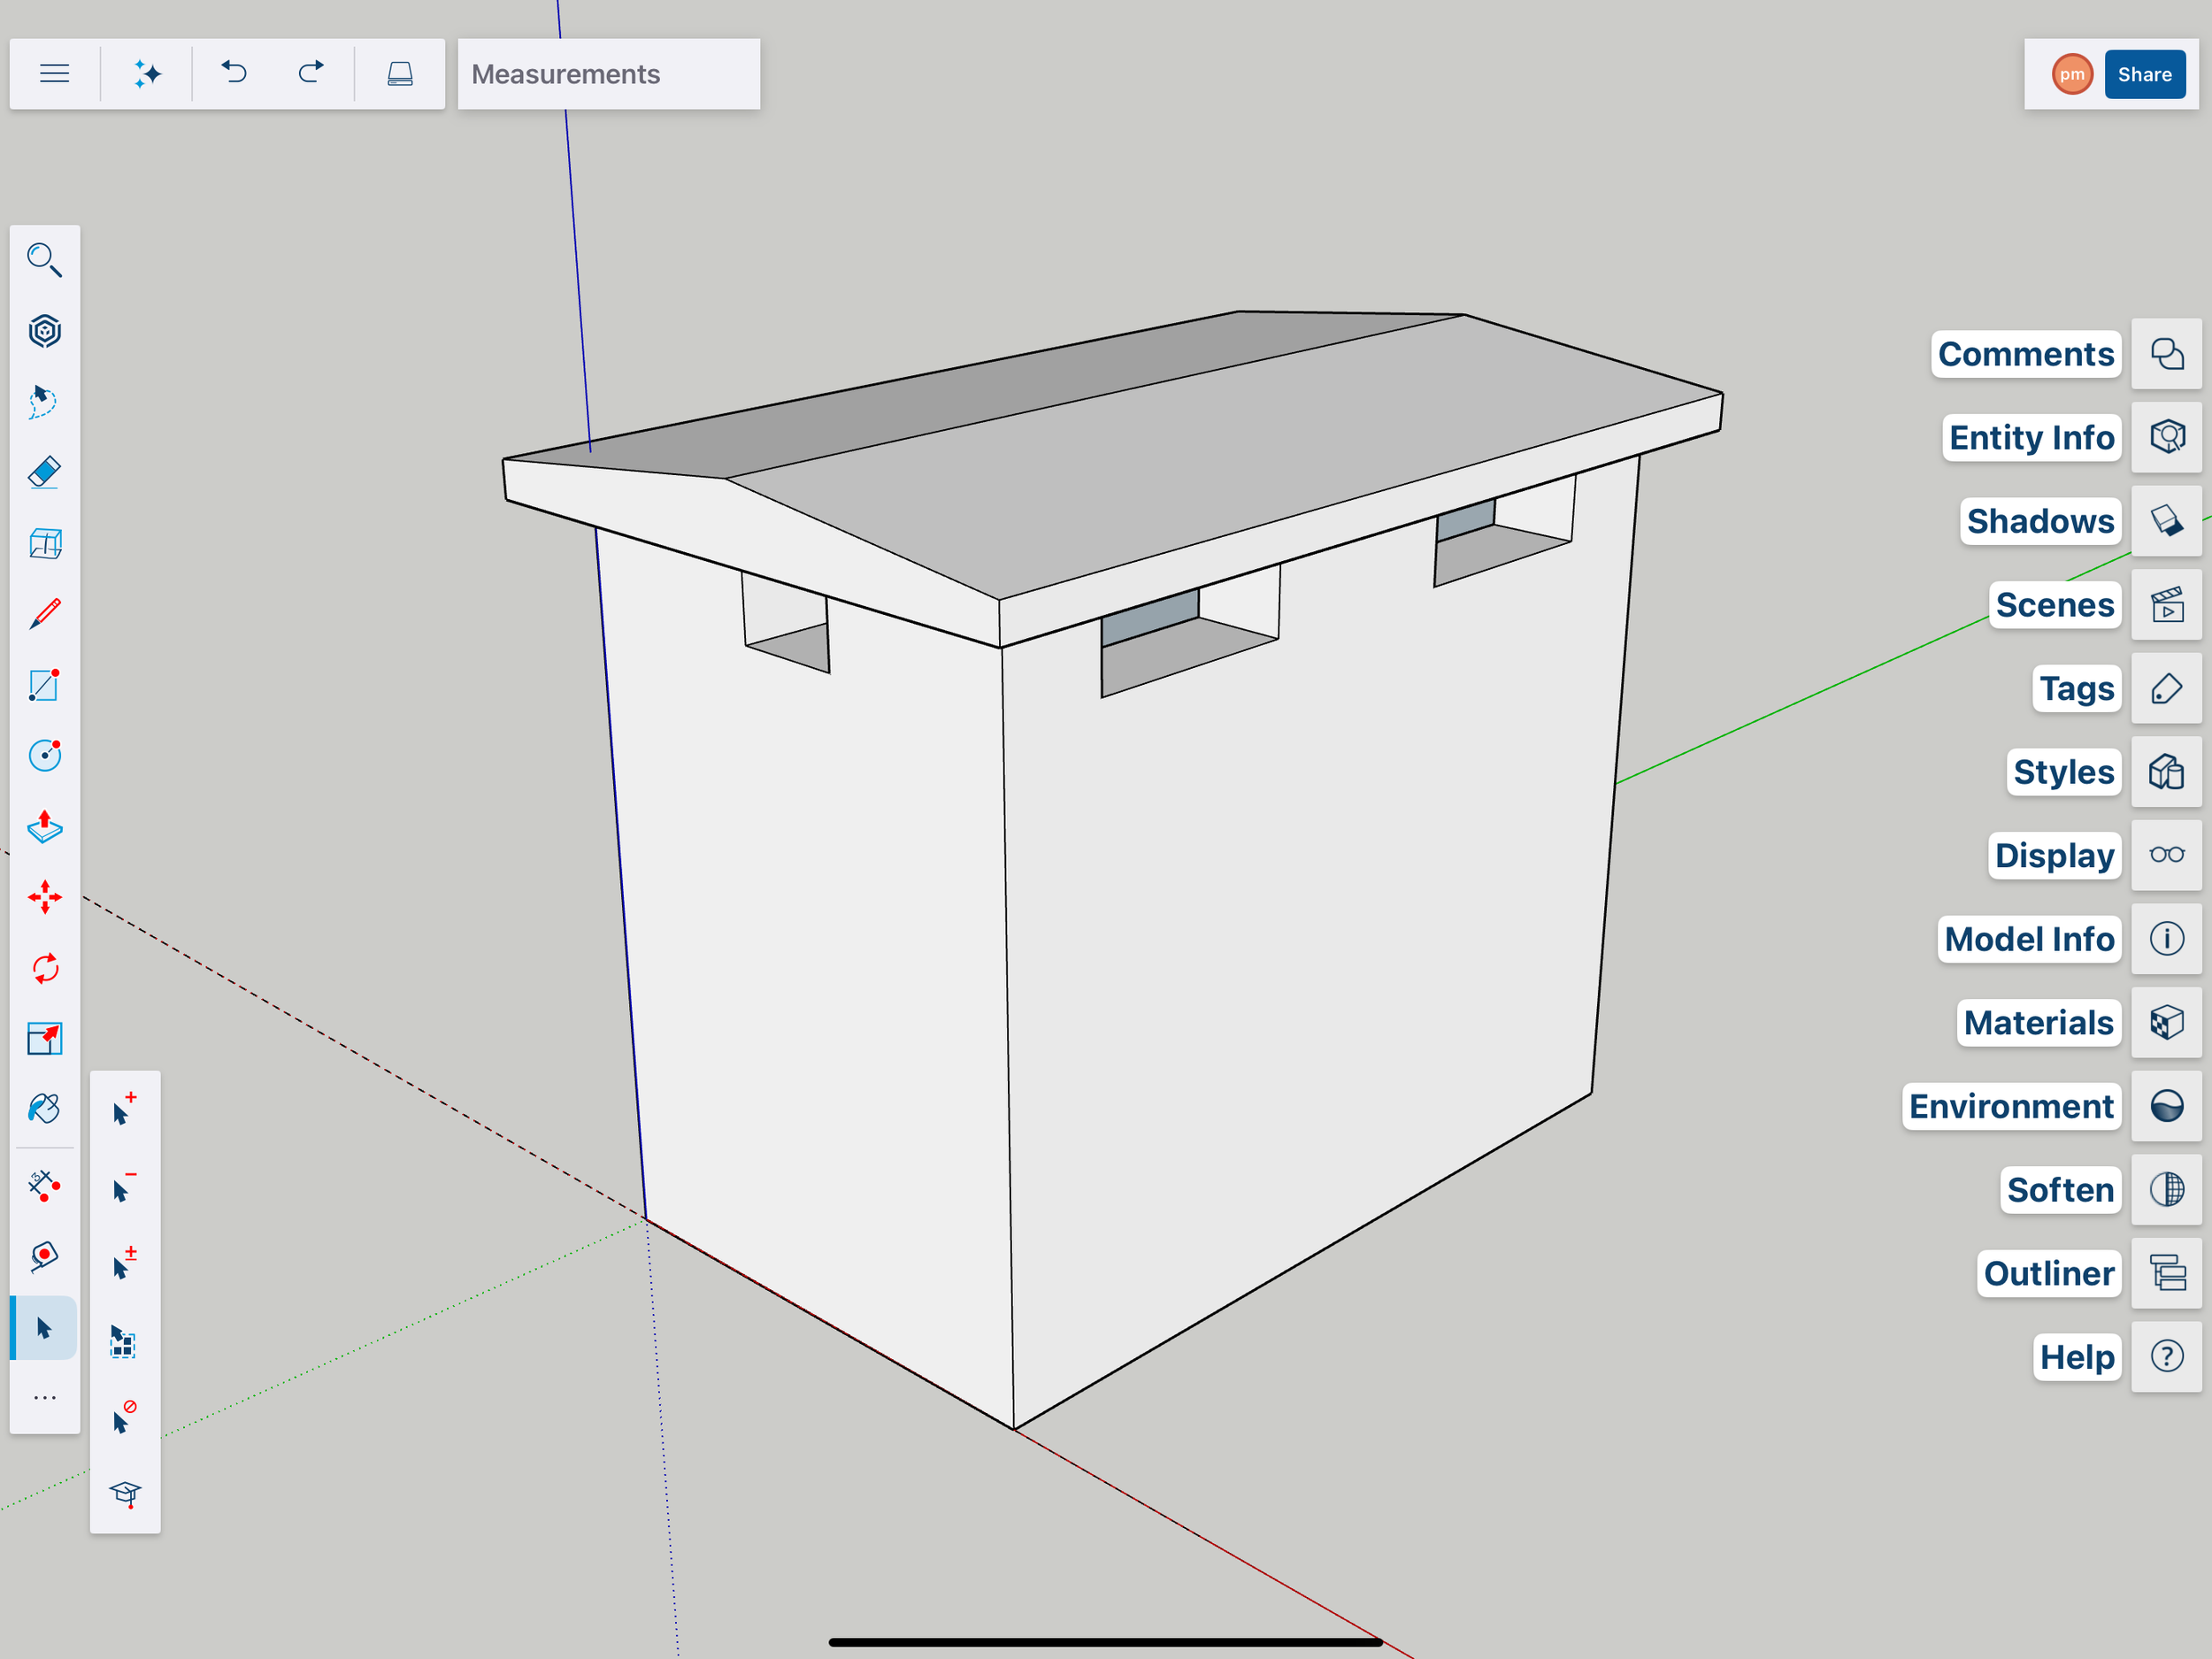Select the Move tool
The height and width of the screenshot is (1659, 2212).
(x=45, y=897)
